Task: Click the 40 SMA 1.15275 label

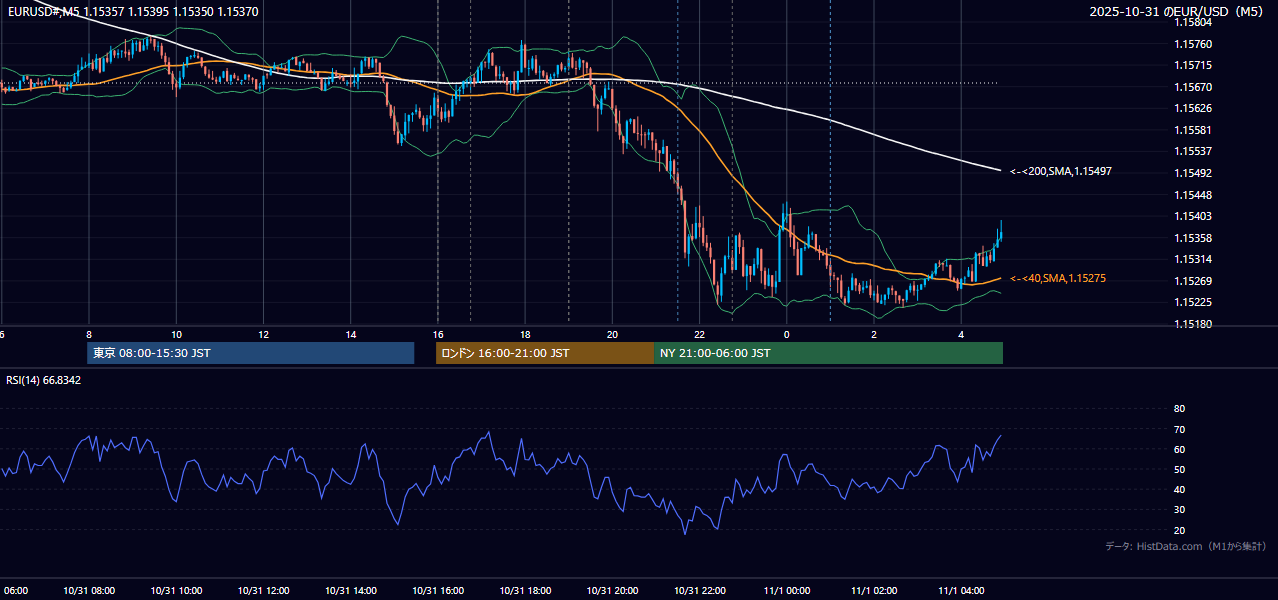Action: [x=1058, y=278]
